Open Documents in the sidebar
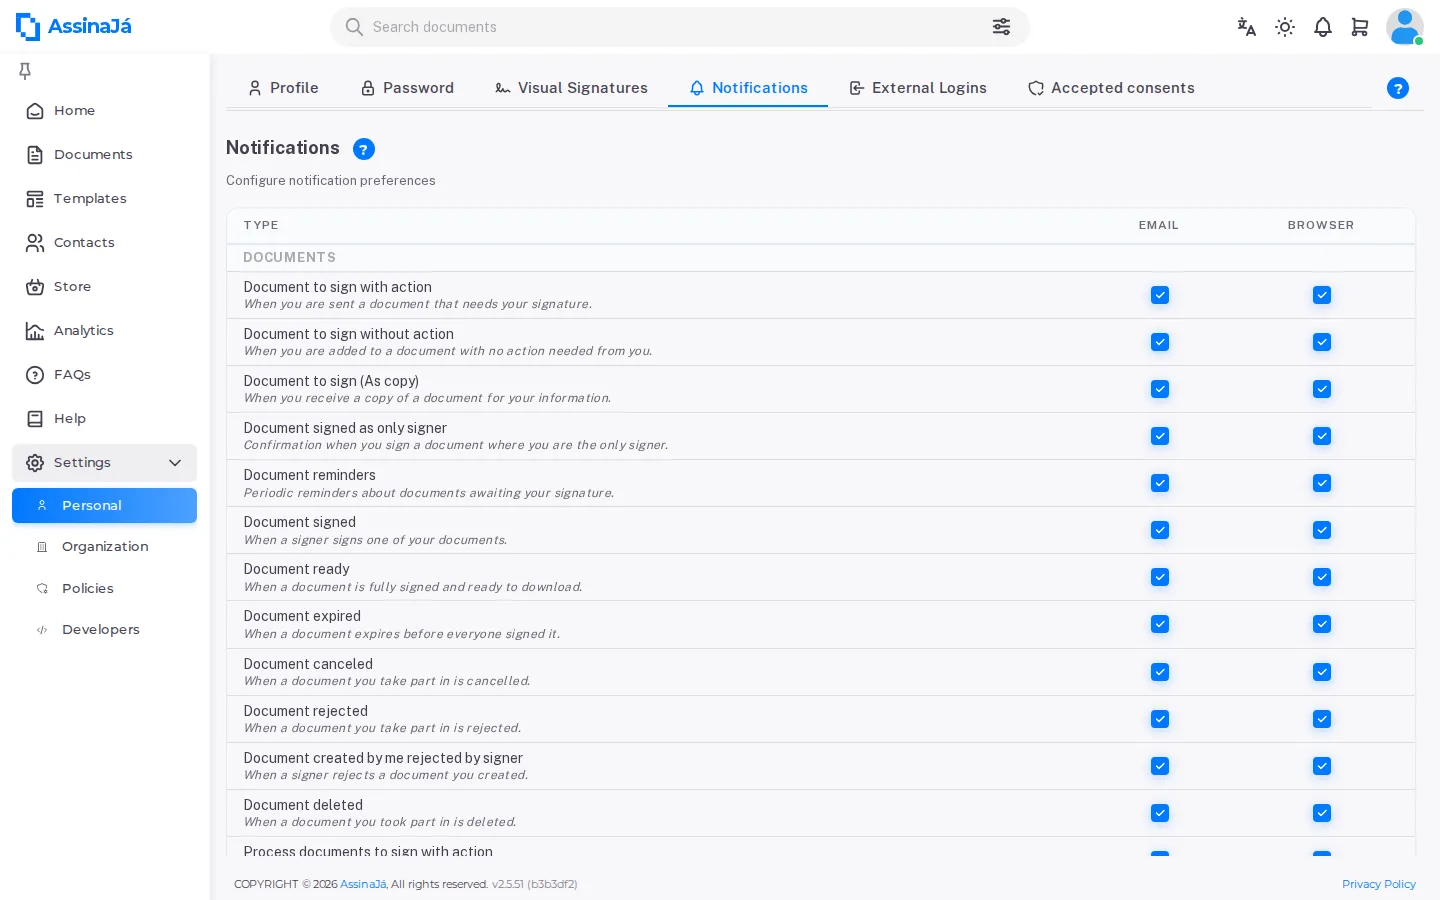 click(104, 155)
